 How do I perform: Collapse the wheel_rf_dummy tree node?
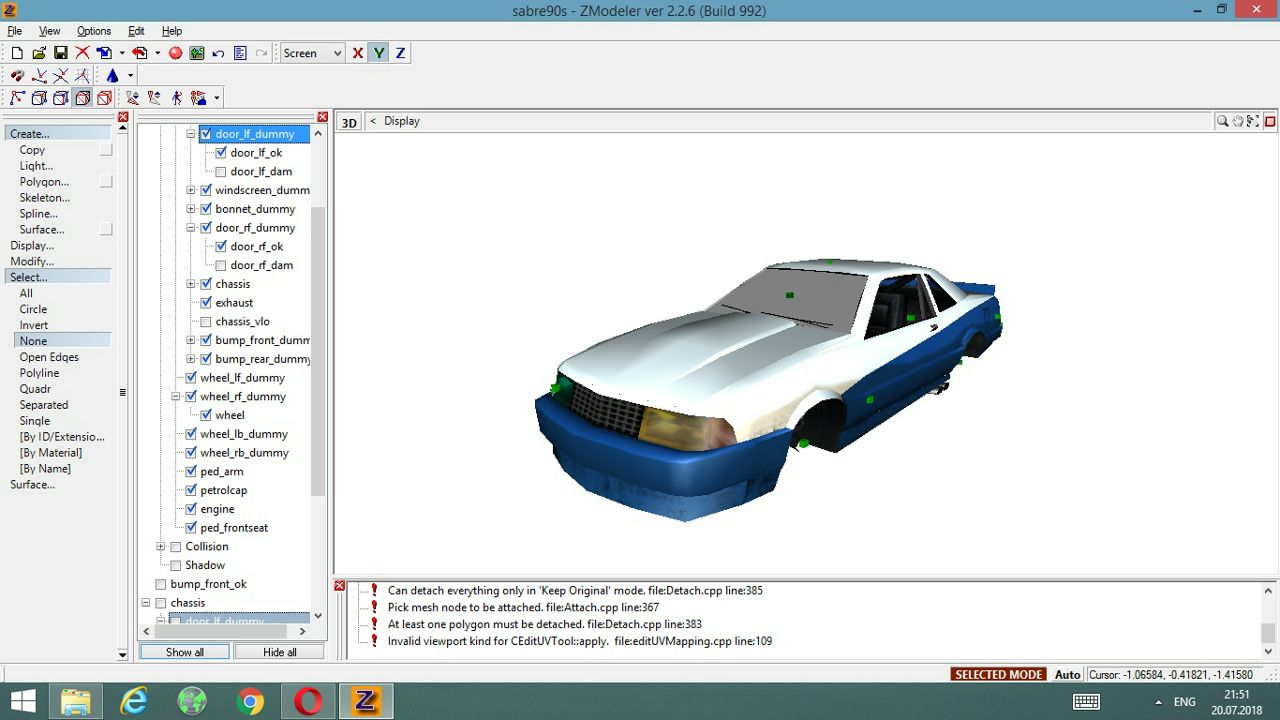175,397
